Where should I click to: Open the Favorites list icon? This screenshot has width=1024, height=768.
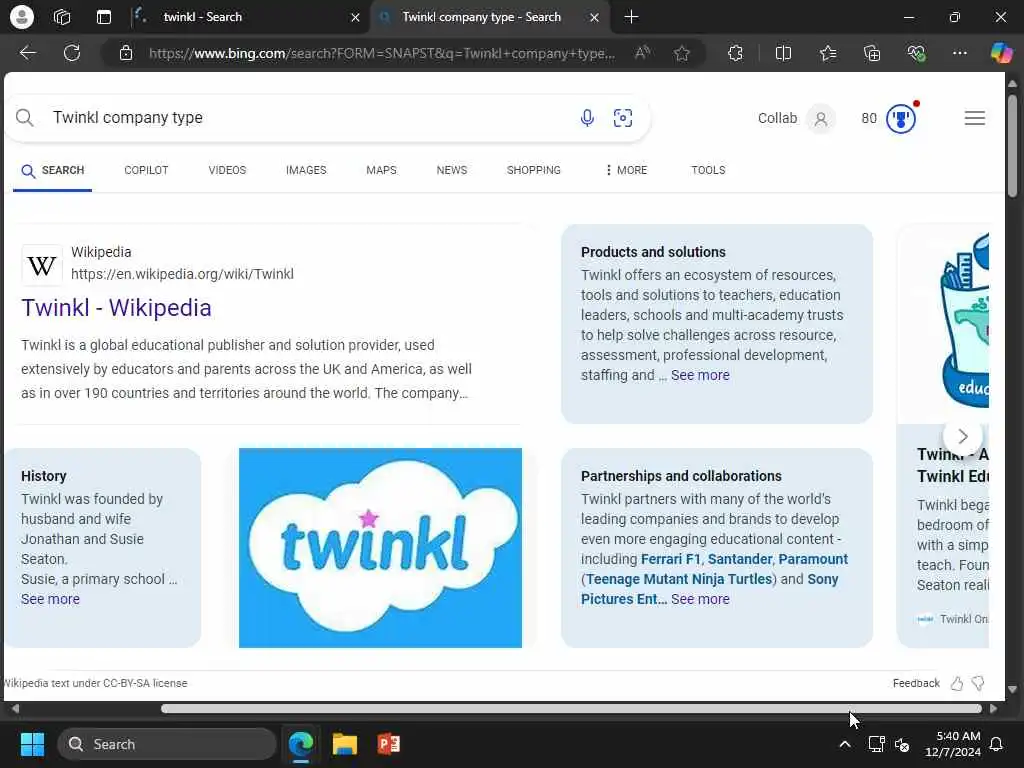[x=828, y=53]
